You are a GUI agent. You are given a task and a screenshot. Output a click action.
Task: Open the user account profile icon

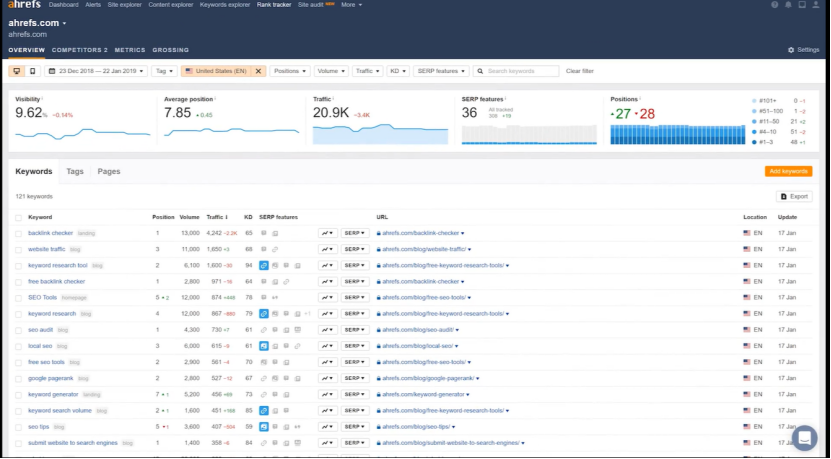coord(816,5)
